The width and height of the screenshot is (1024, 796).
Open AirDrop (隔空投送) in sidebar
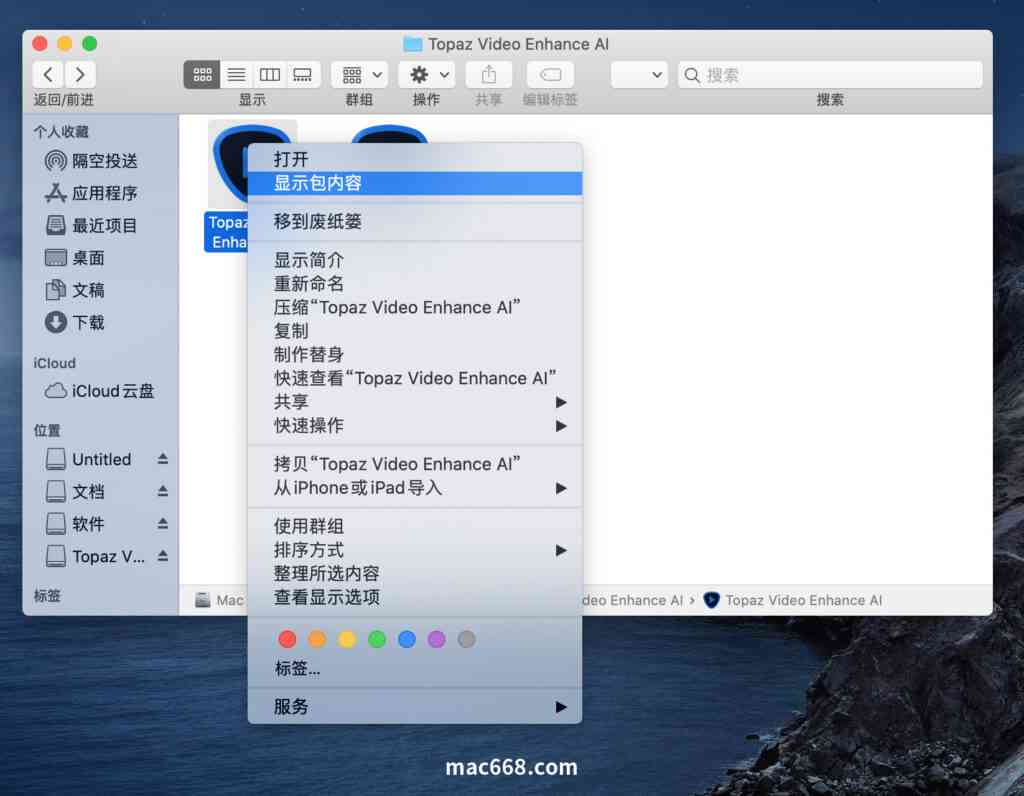pos(91,161)
